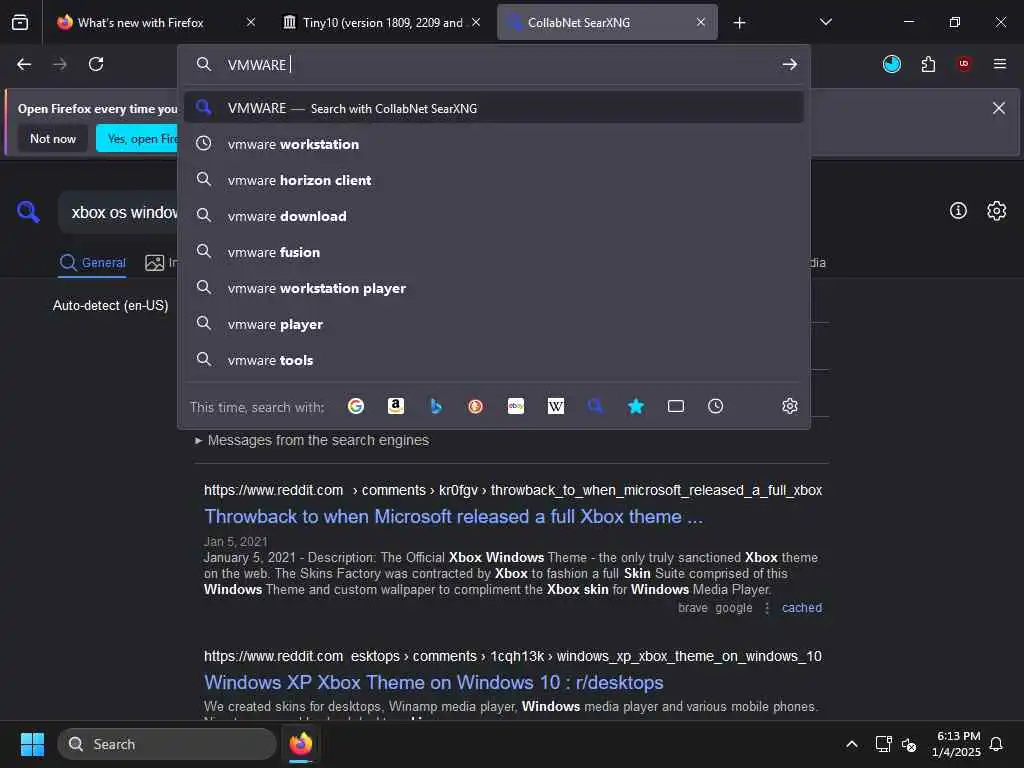Close the CollabNet SearXNG tab
Screen dimensions: 1024x768
701,22
